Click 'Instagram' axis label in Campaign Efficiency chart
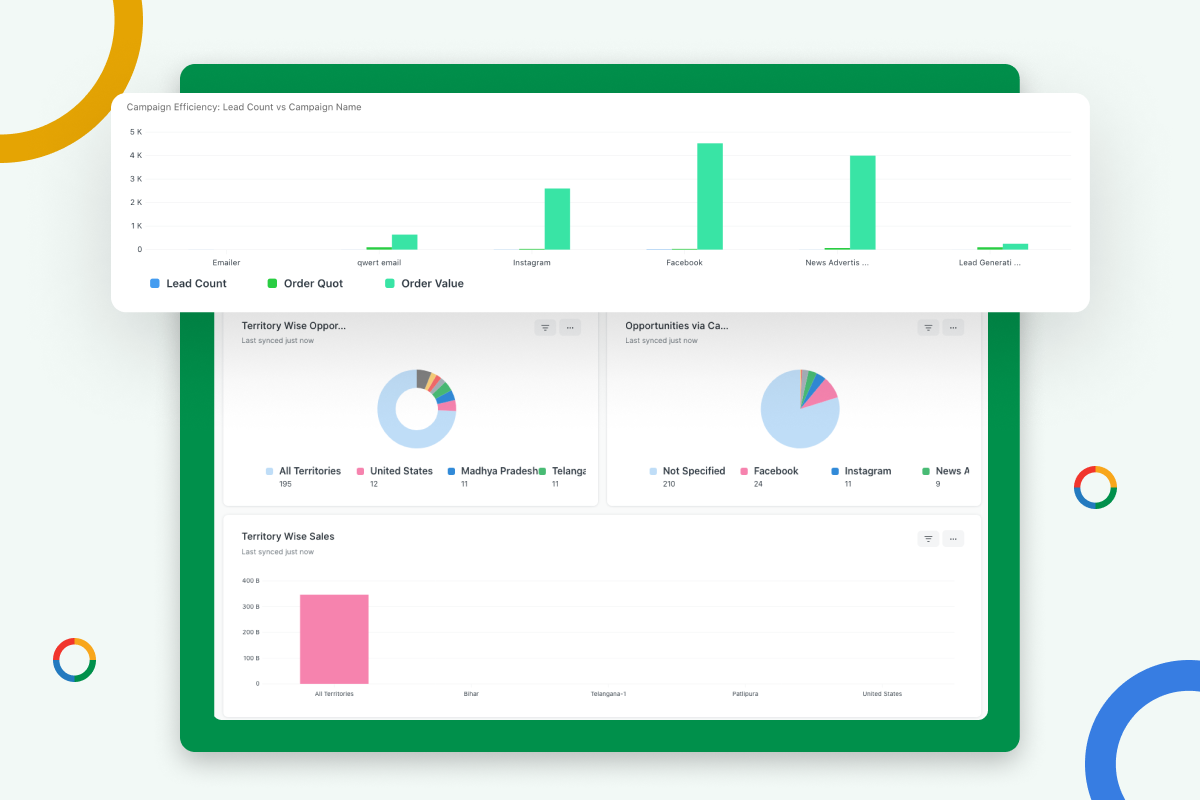 click(532, 263)
